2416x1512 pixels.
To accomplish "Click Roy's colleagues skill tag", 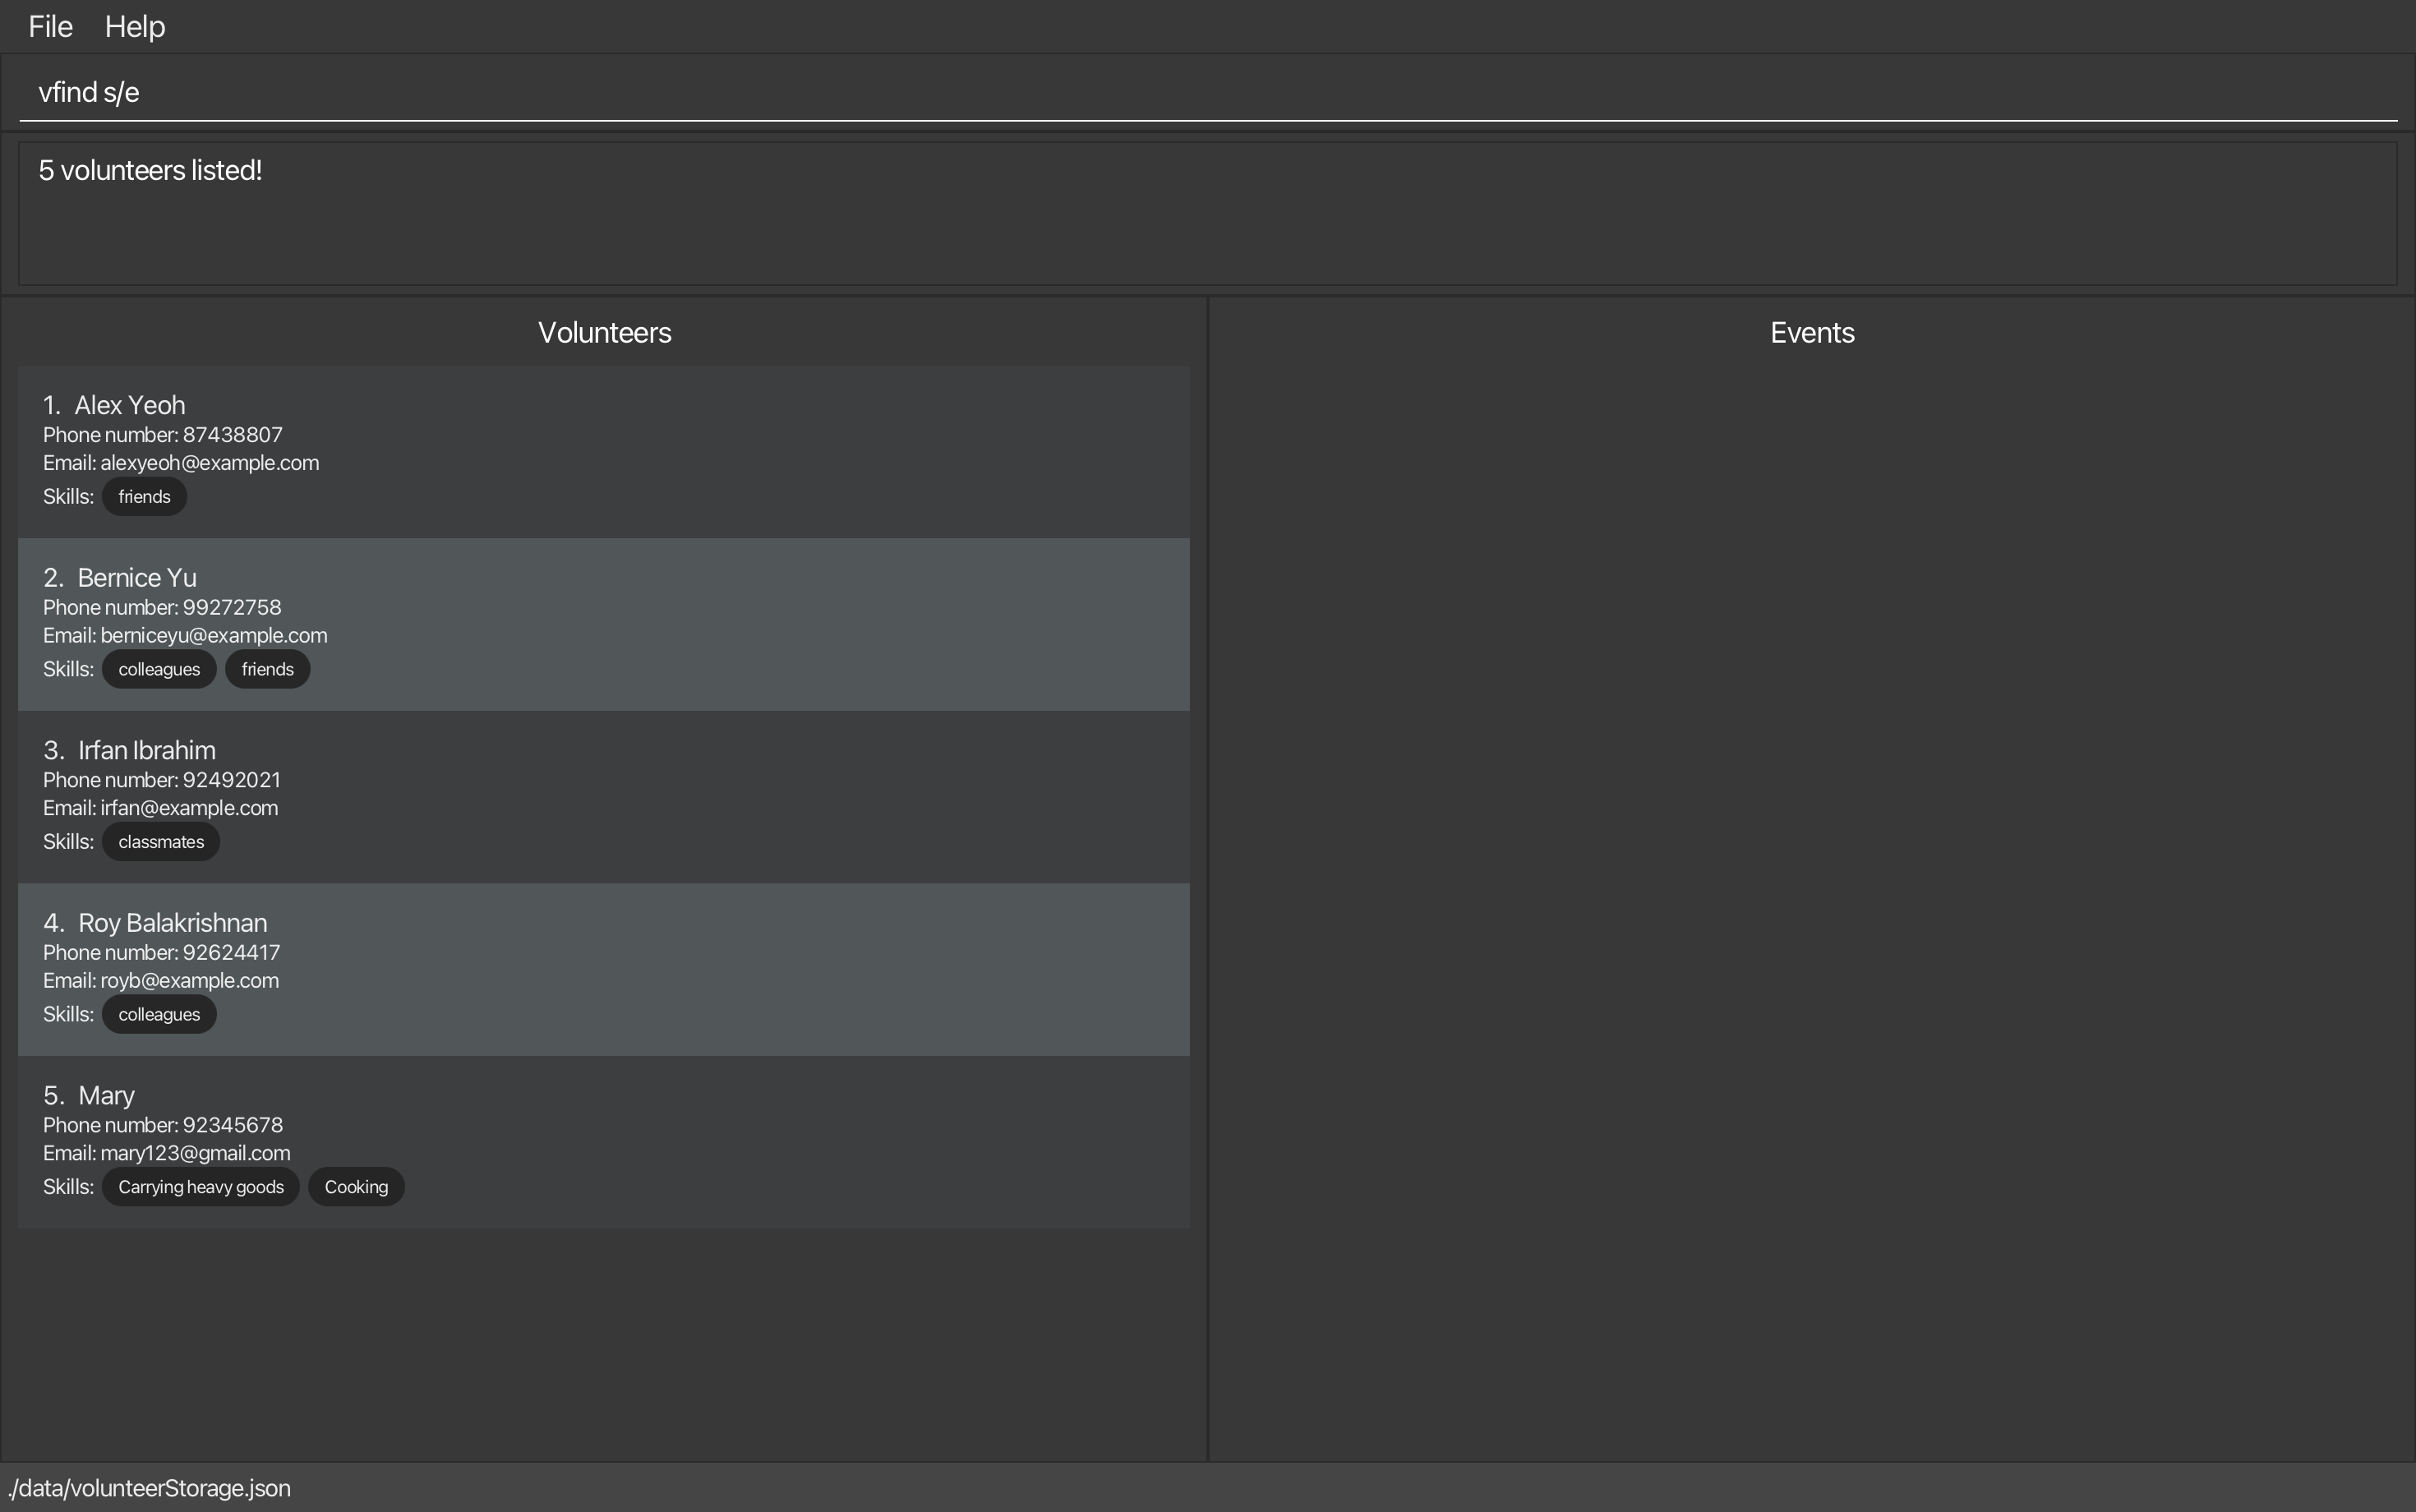I will pyautogui.click(x=159, y=1015).
